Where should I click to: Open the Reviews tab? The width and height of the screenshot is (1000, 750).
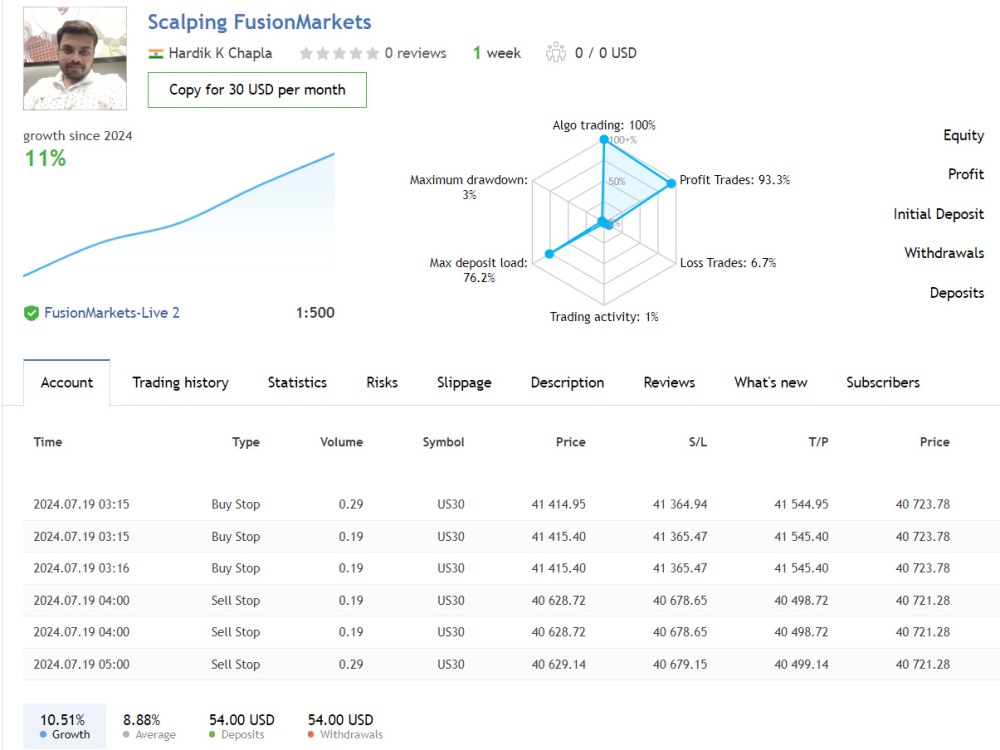(669, 383)
